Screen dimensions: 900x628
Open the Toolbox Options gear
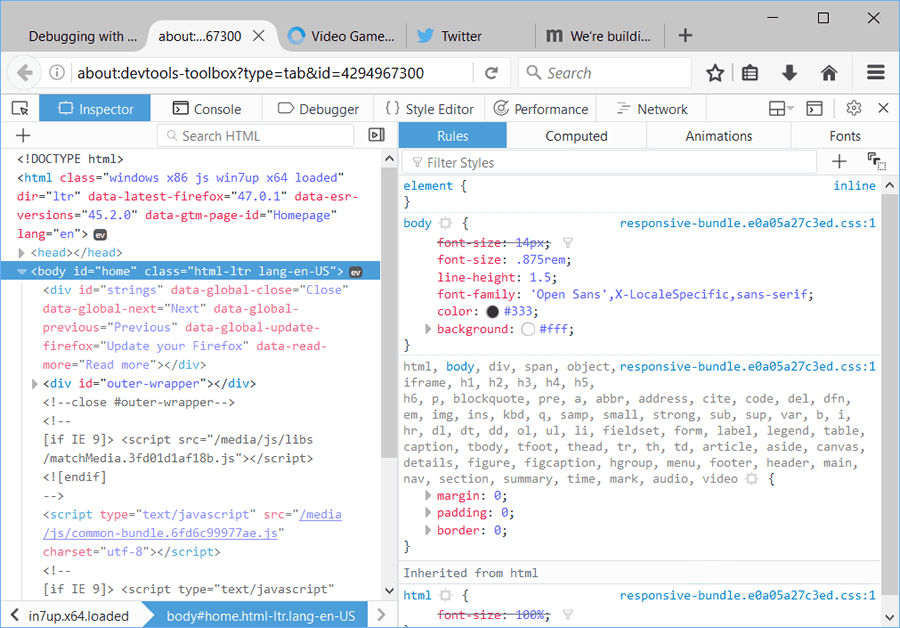coord(853,108)
